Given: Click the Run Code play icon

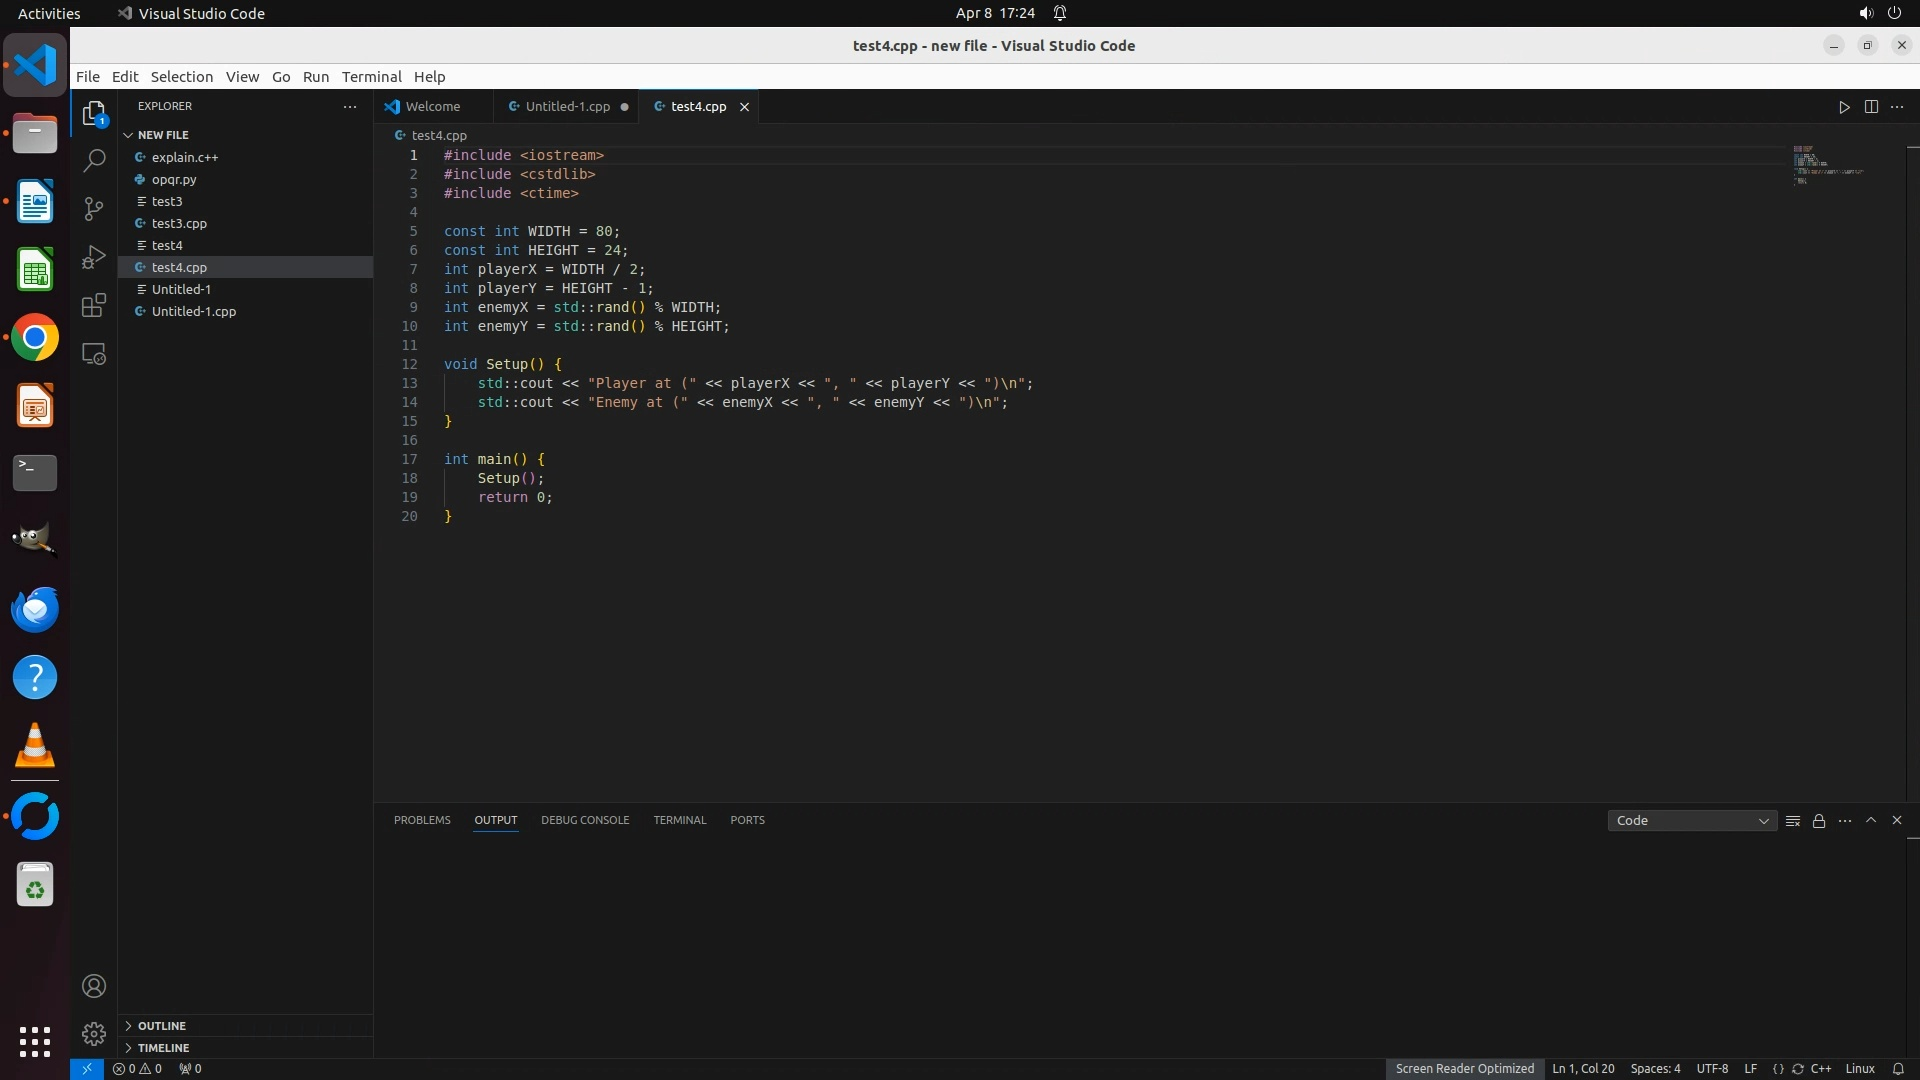Looking at the screenshot, I should tap(1844, 107).
